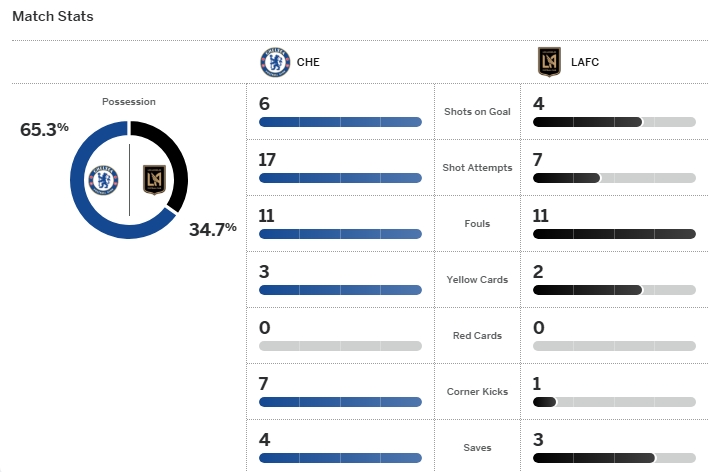
Task: Click the LAFC logo inside possession donut
Action: tap(154, 180)
